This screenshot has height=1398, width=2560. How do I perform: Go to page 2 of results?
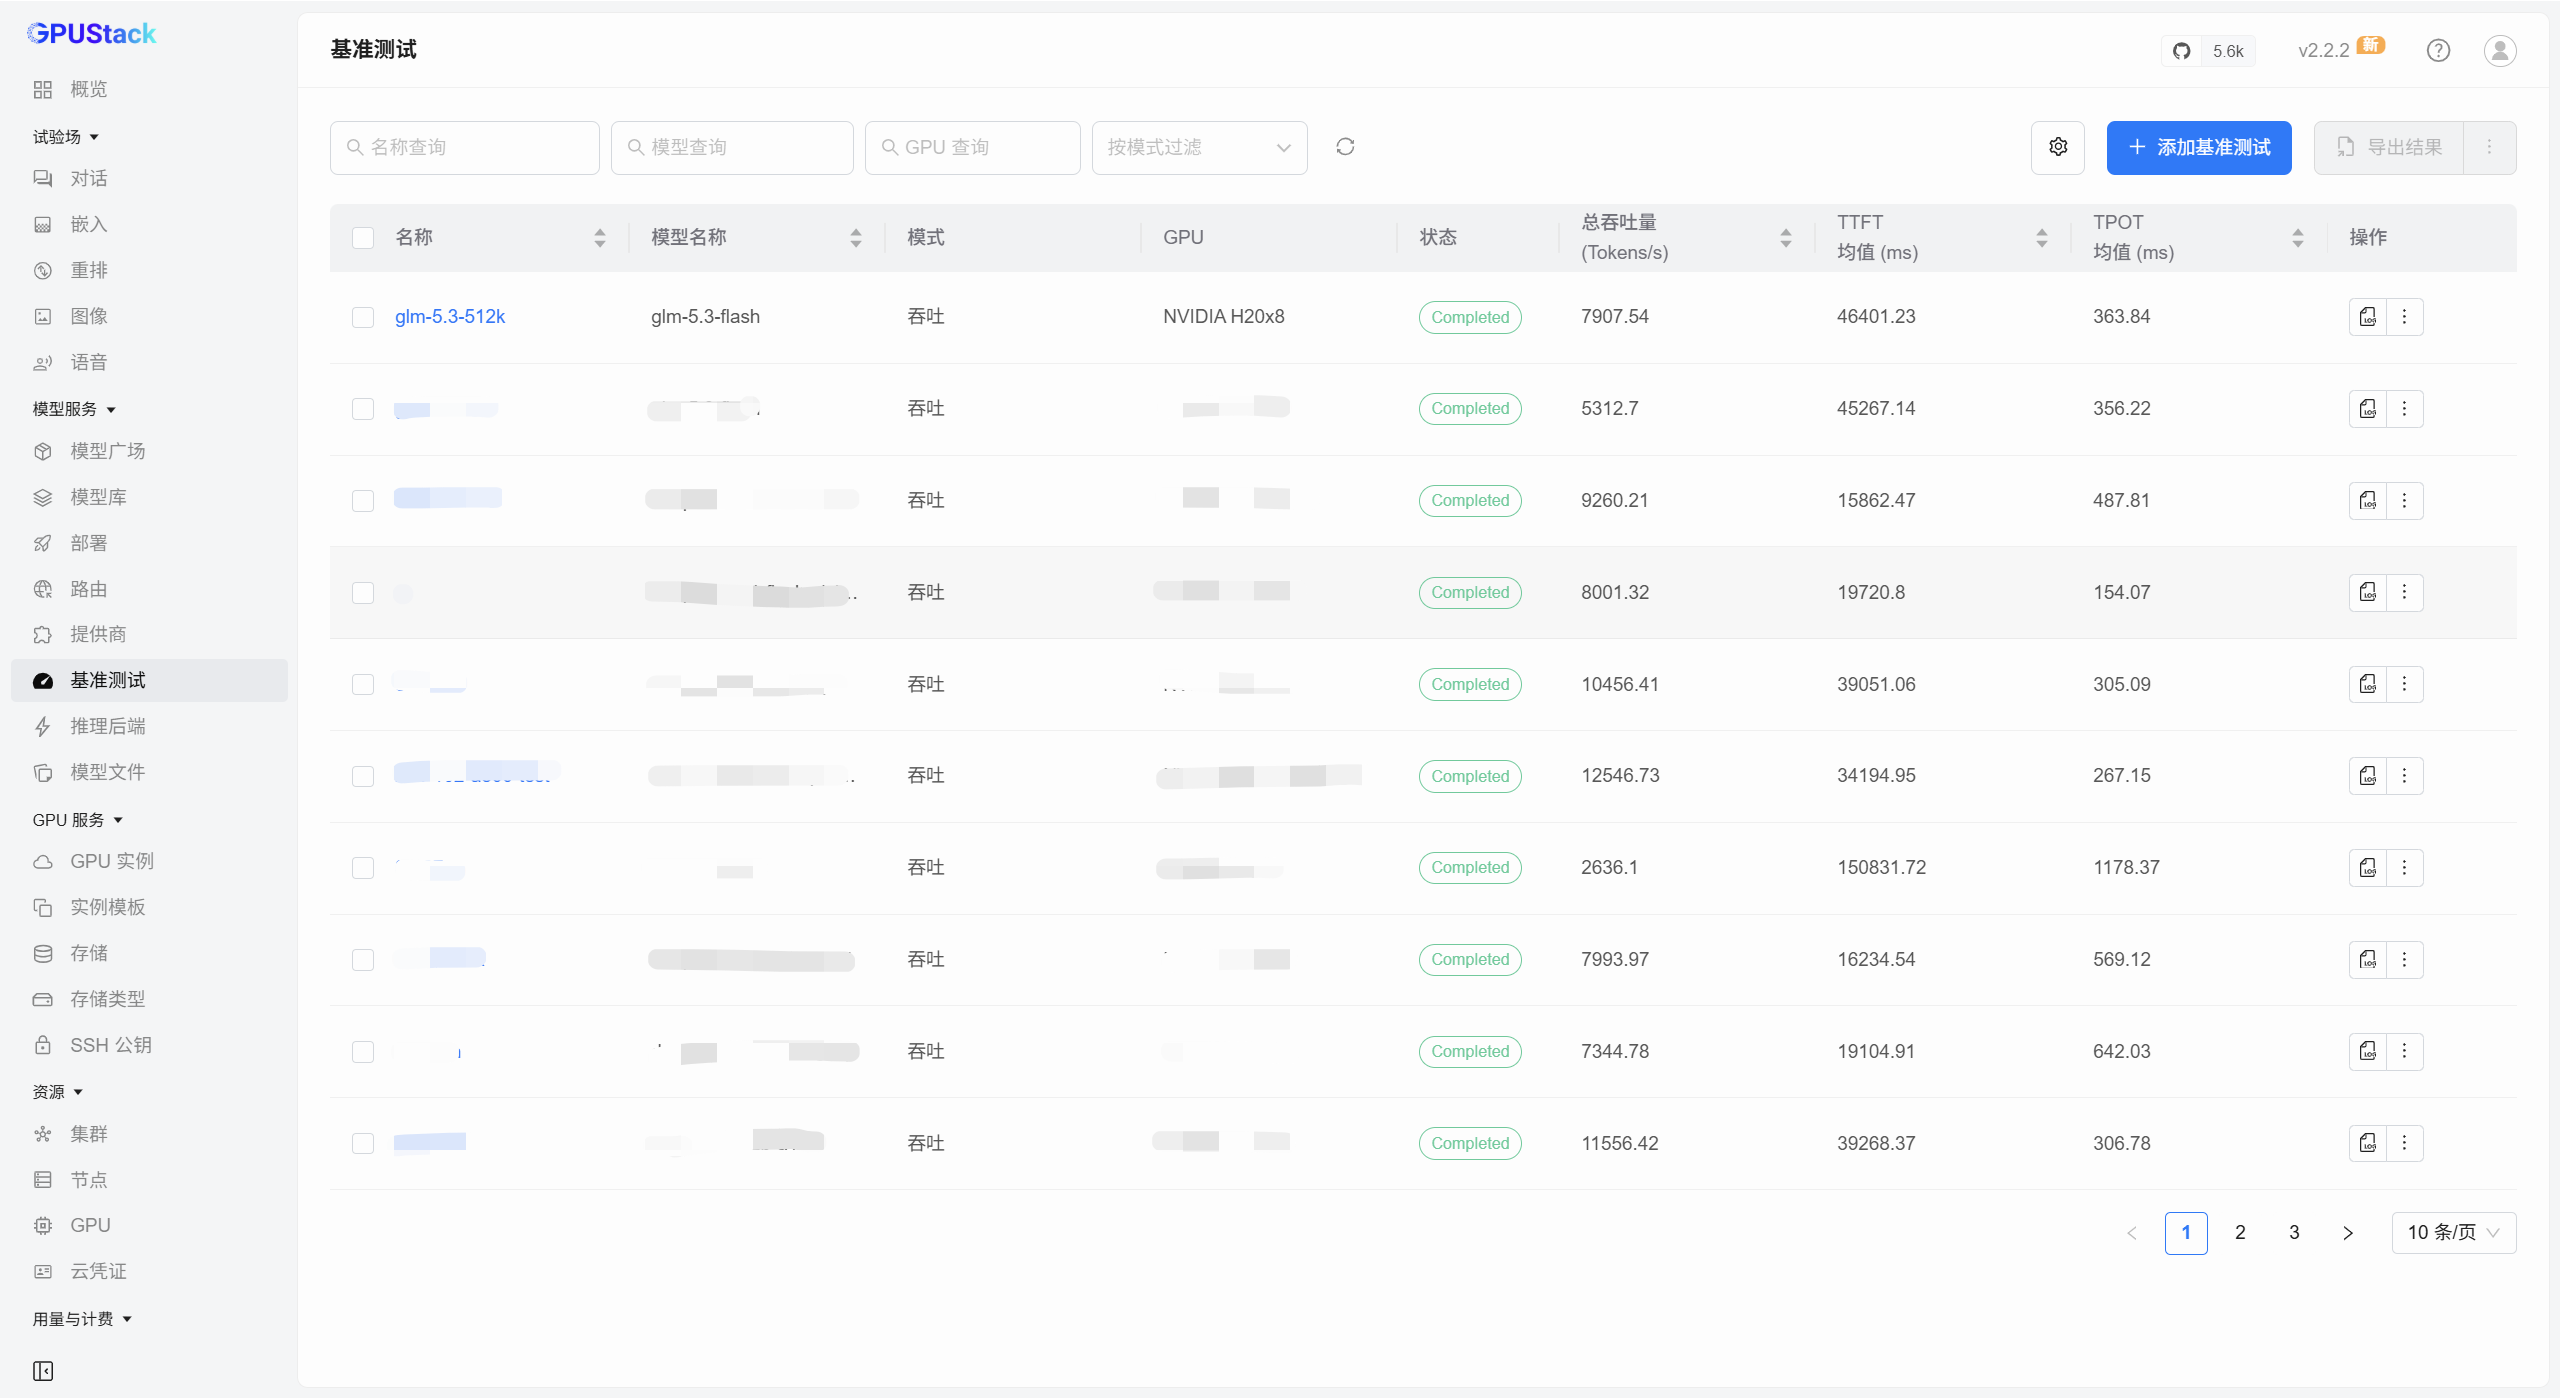[x=2240, y=1233]
